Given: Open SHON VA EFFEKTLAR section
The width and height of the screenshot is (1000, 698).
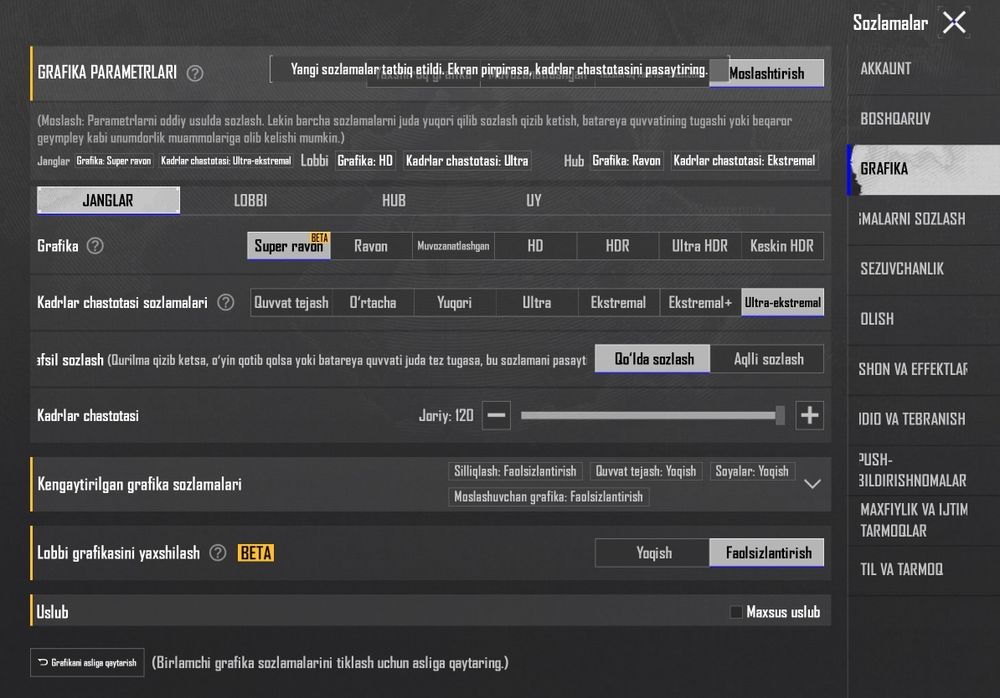Looking at the screenshot, I should coord(923,369).
